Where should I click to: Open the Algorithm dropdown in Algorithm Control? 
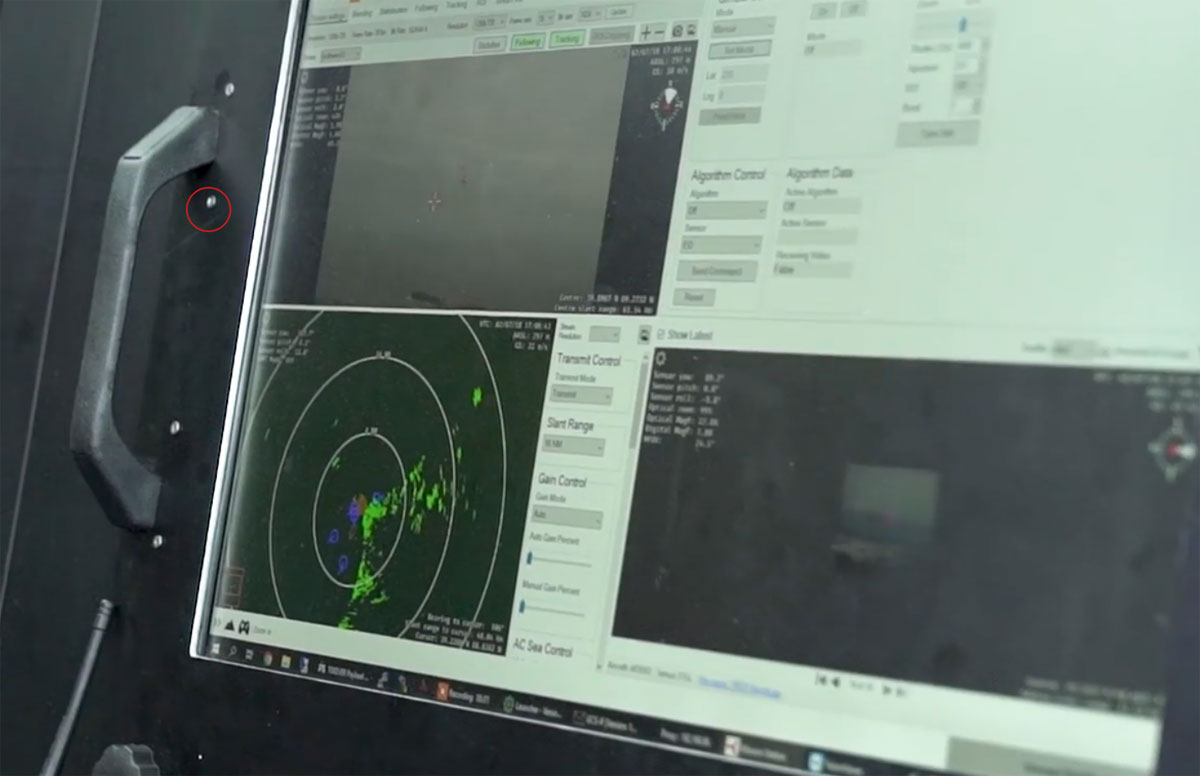tap(726, 211)
